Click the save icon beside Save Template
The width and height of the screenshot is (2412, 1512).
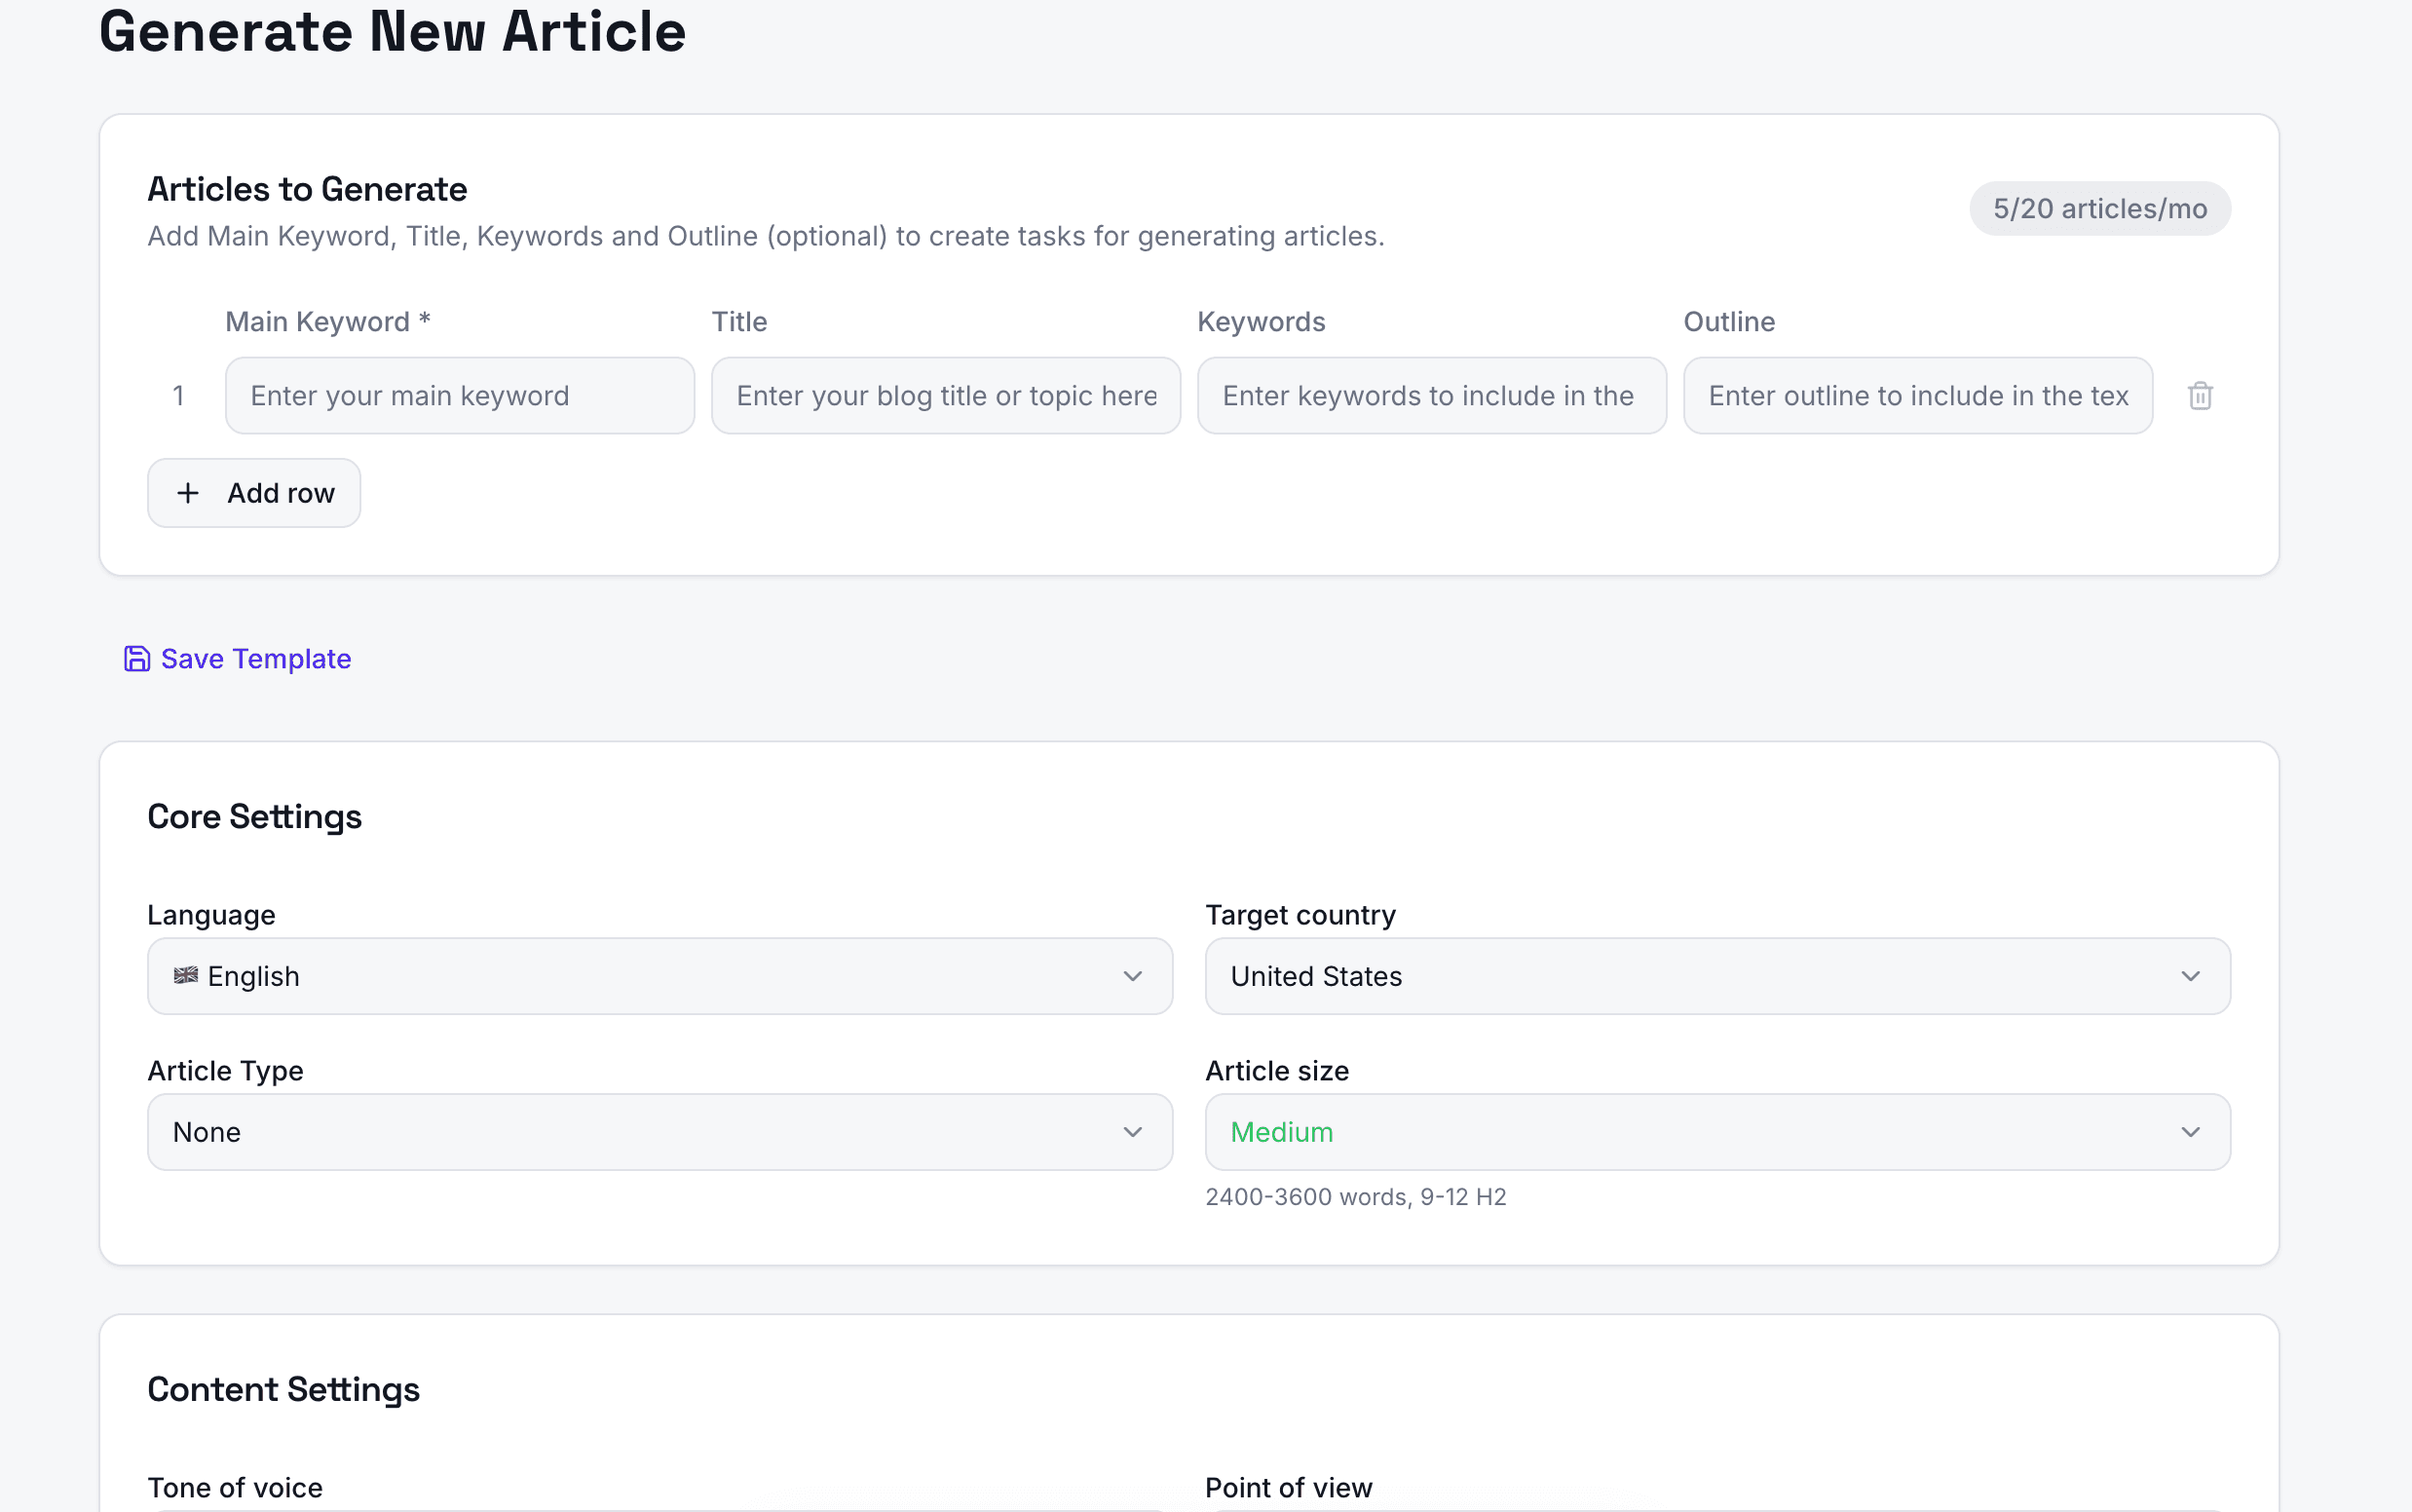pos(136,659)
